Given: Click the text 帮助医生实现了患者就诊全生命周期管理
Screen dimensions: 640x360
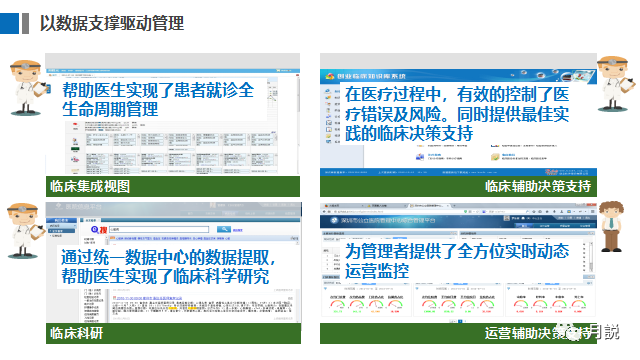Looking at the screenshot, I should pos(158,100).
